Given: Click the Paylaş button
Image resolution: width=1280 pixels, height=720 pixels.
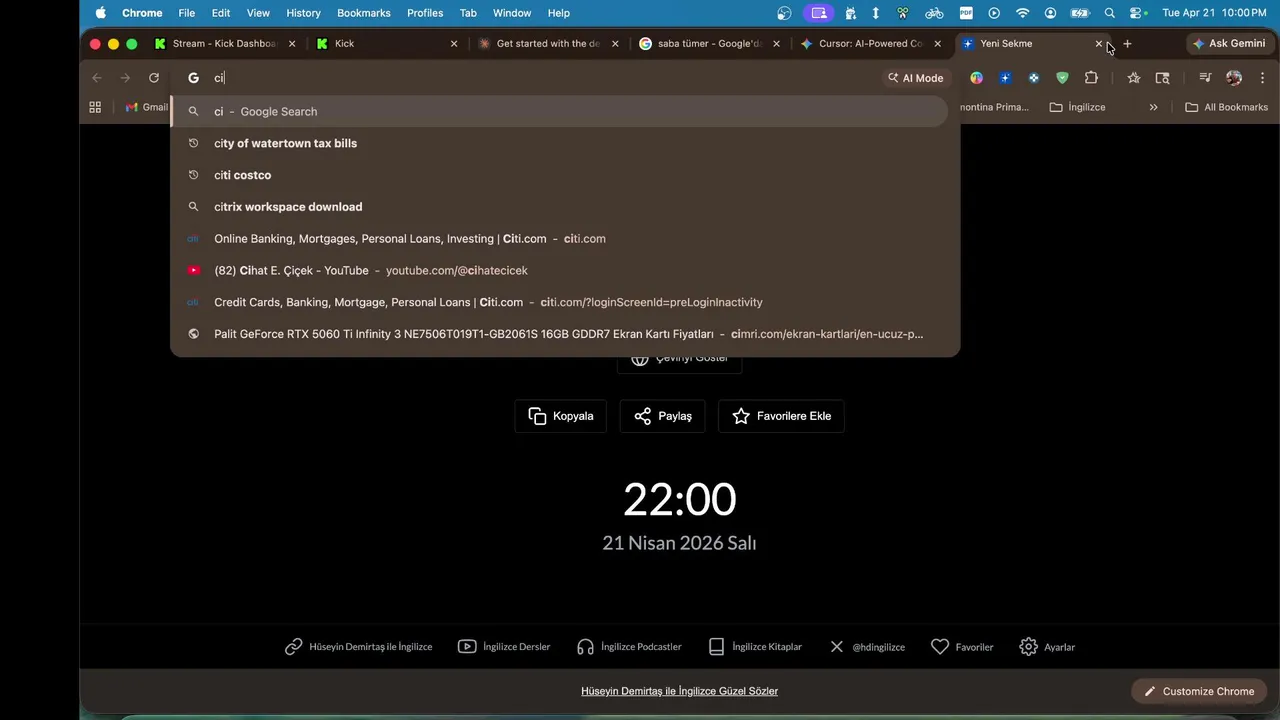Looking at the screenshot, I should coord(662,416).
